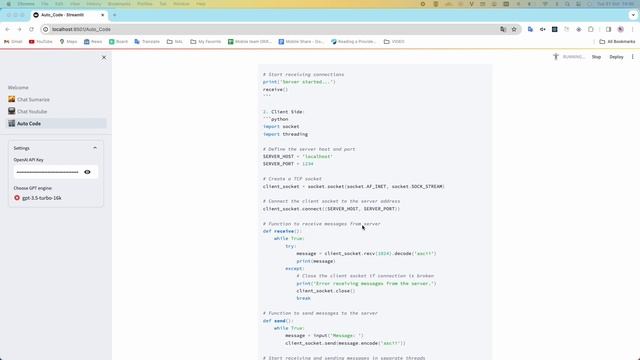Select the Auto Code page
Viewport: 640px width, 360px height.
click(56, 123)
